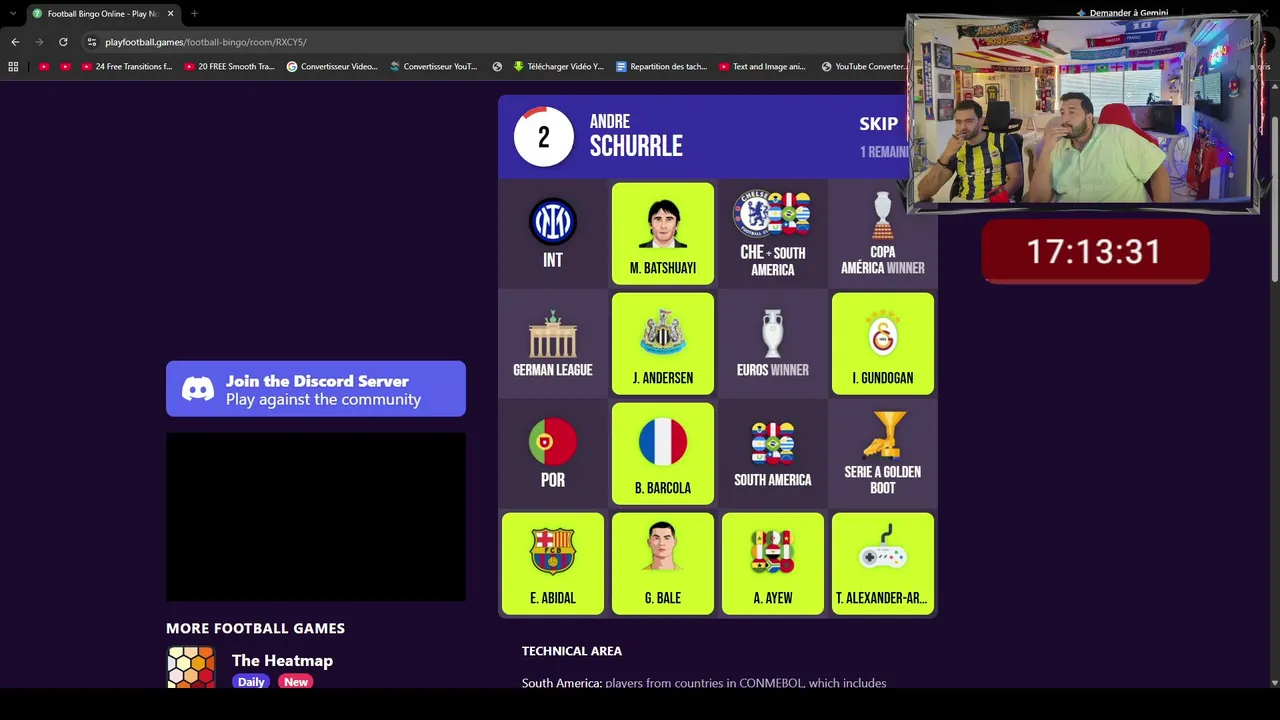Select the Portugal POR flag cell
Viewport: 1280px width, 720px height.
pos(553,454)
